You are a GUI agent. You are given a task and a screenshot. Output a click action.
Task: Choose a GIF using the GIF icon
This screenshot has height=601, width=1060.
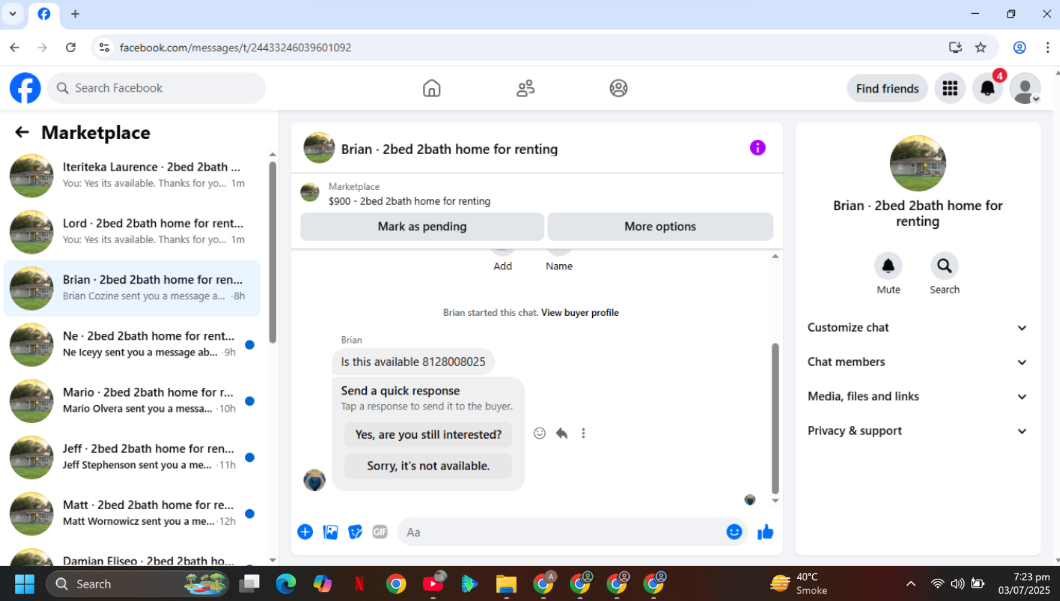point(380,532)
